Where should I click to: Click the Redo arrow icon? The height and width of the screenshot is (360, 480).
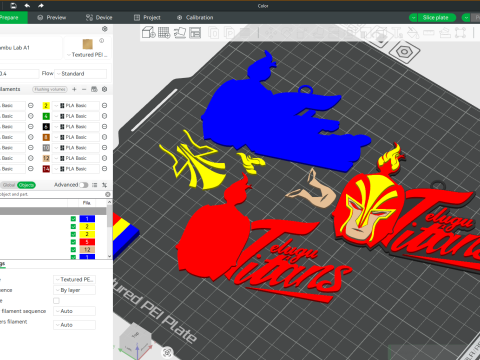tap(41, 6)
